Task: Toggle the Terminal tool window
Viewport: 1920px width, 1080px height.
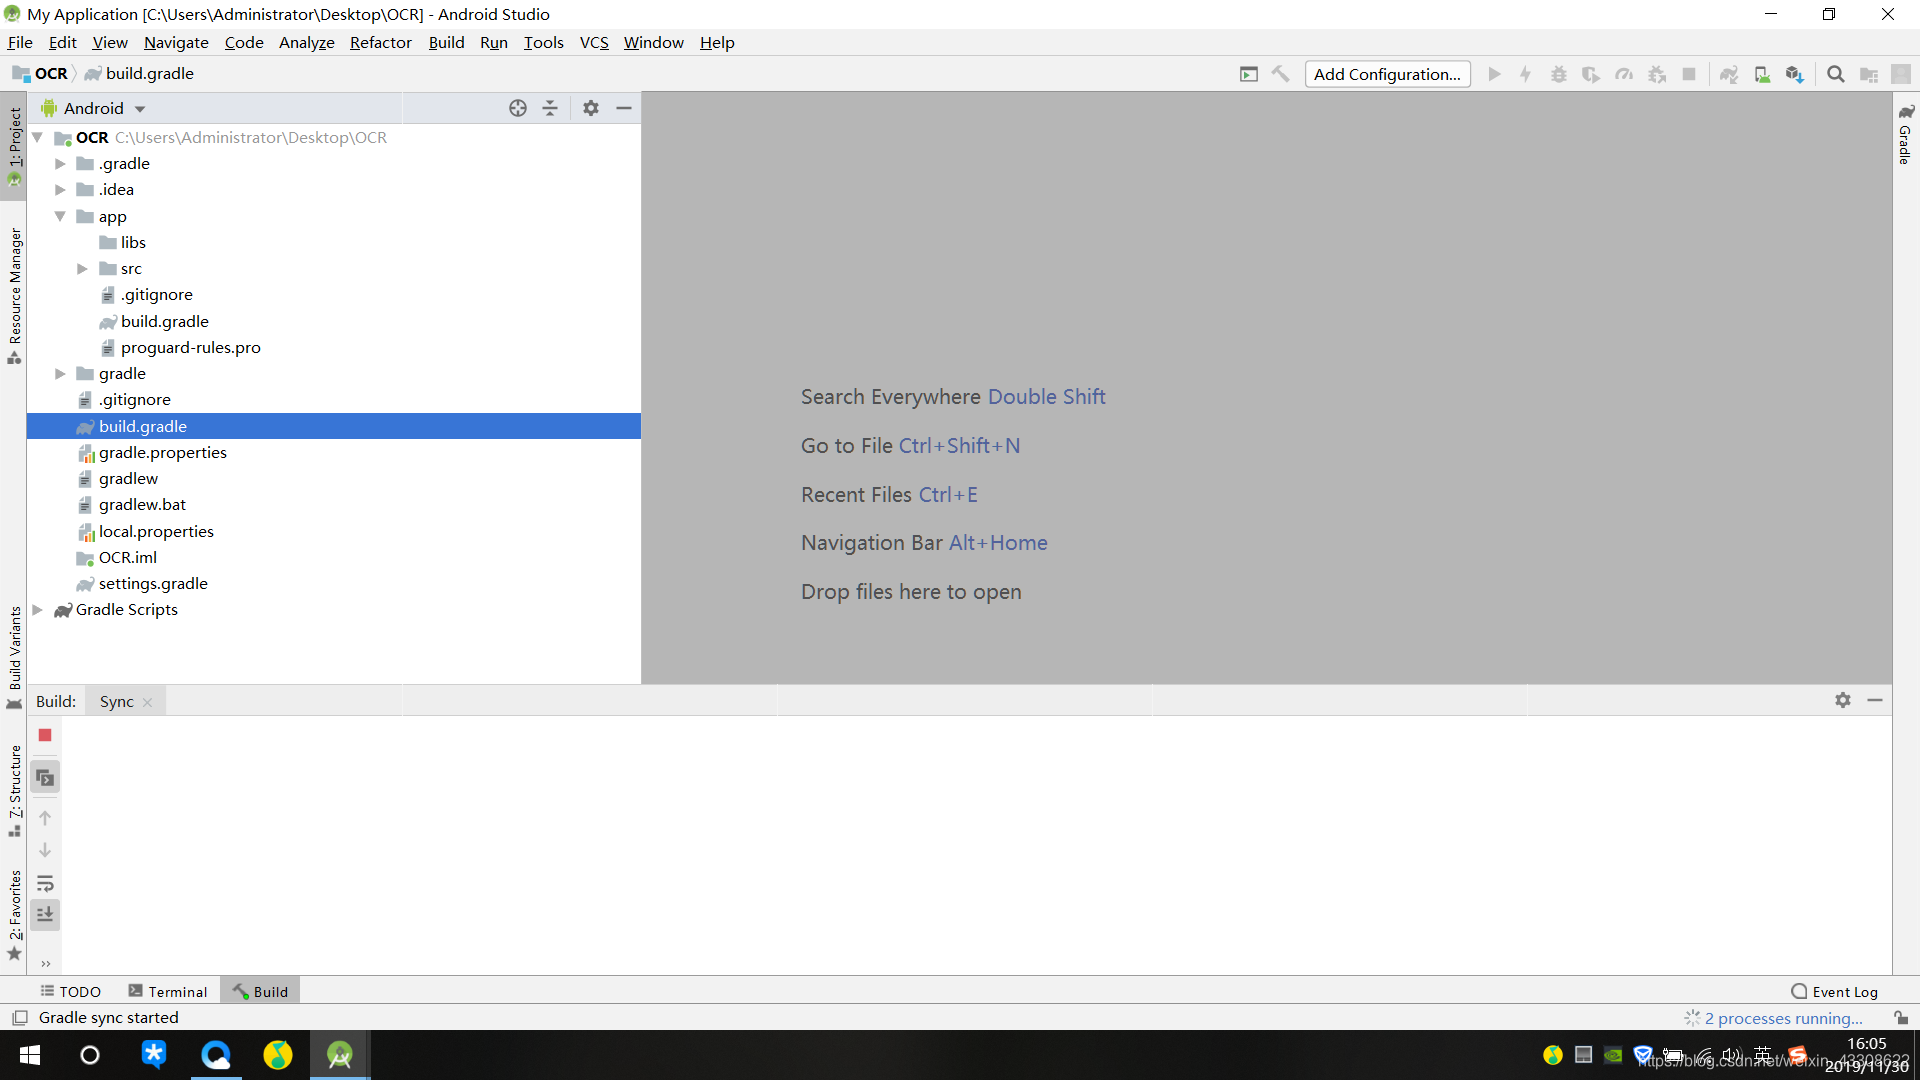Action: point(168,991)
